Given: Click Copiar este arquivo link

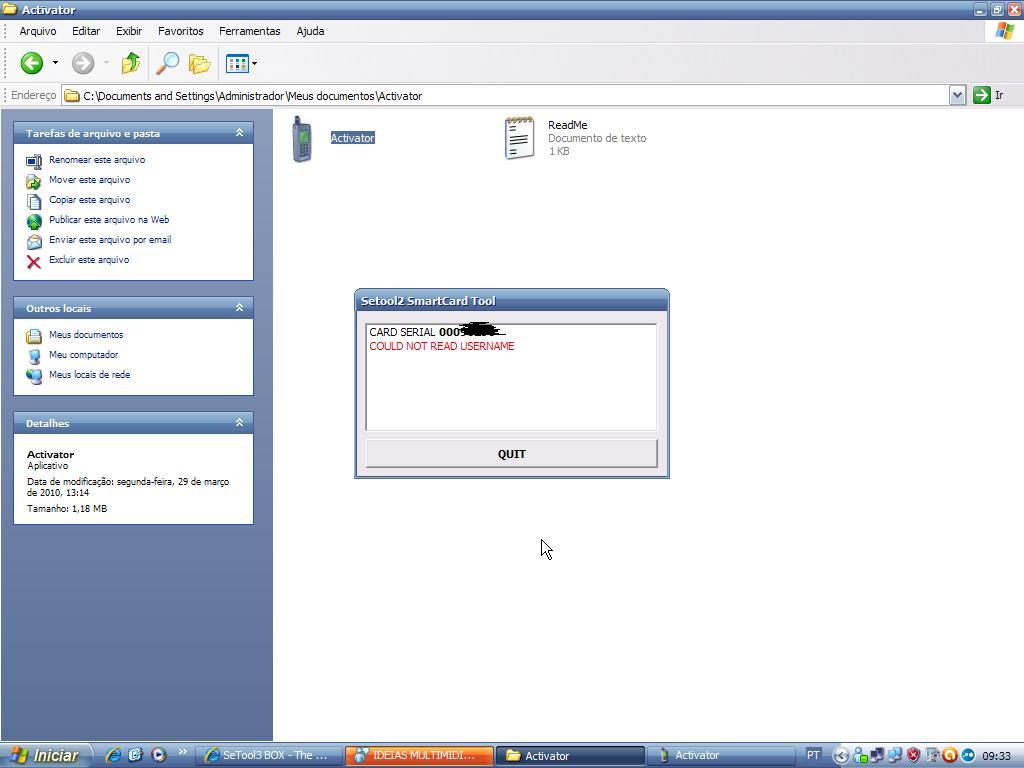Looking at the screenshot, I should [x=89, y=200].
